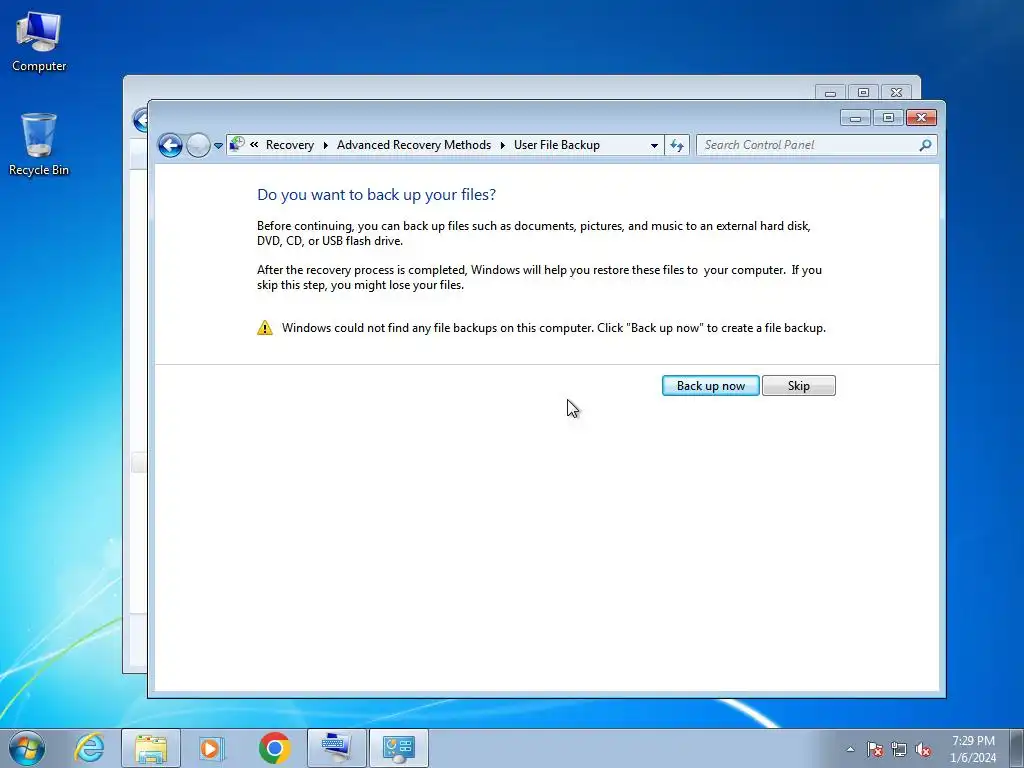Launch Google Chrome from taskbar
Viewport: 1024px width, 768px height.
tap(274, 748)
